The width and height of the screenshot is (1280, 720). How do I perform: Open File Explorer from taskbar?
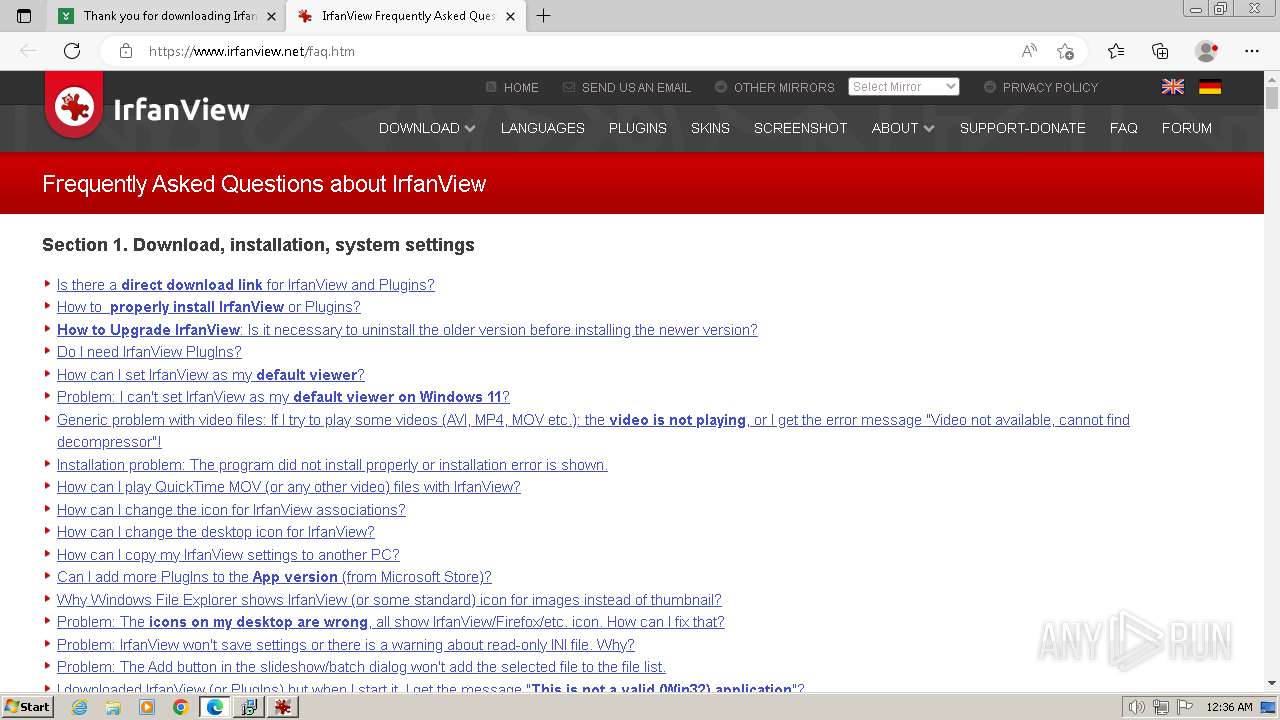click(113, 707)
